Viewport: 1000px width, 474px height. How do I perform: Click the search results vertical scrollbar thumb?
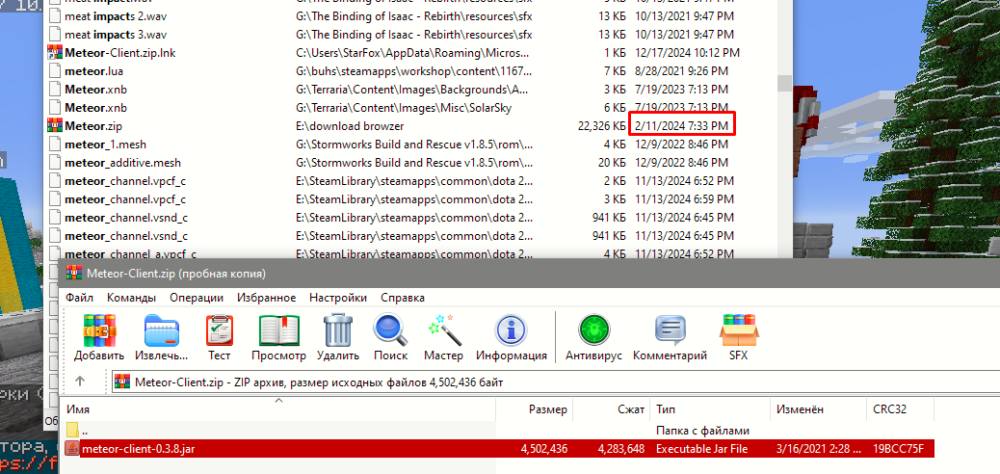[x=784, y=83]
